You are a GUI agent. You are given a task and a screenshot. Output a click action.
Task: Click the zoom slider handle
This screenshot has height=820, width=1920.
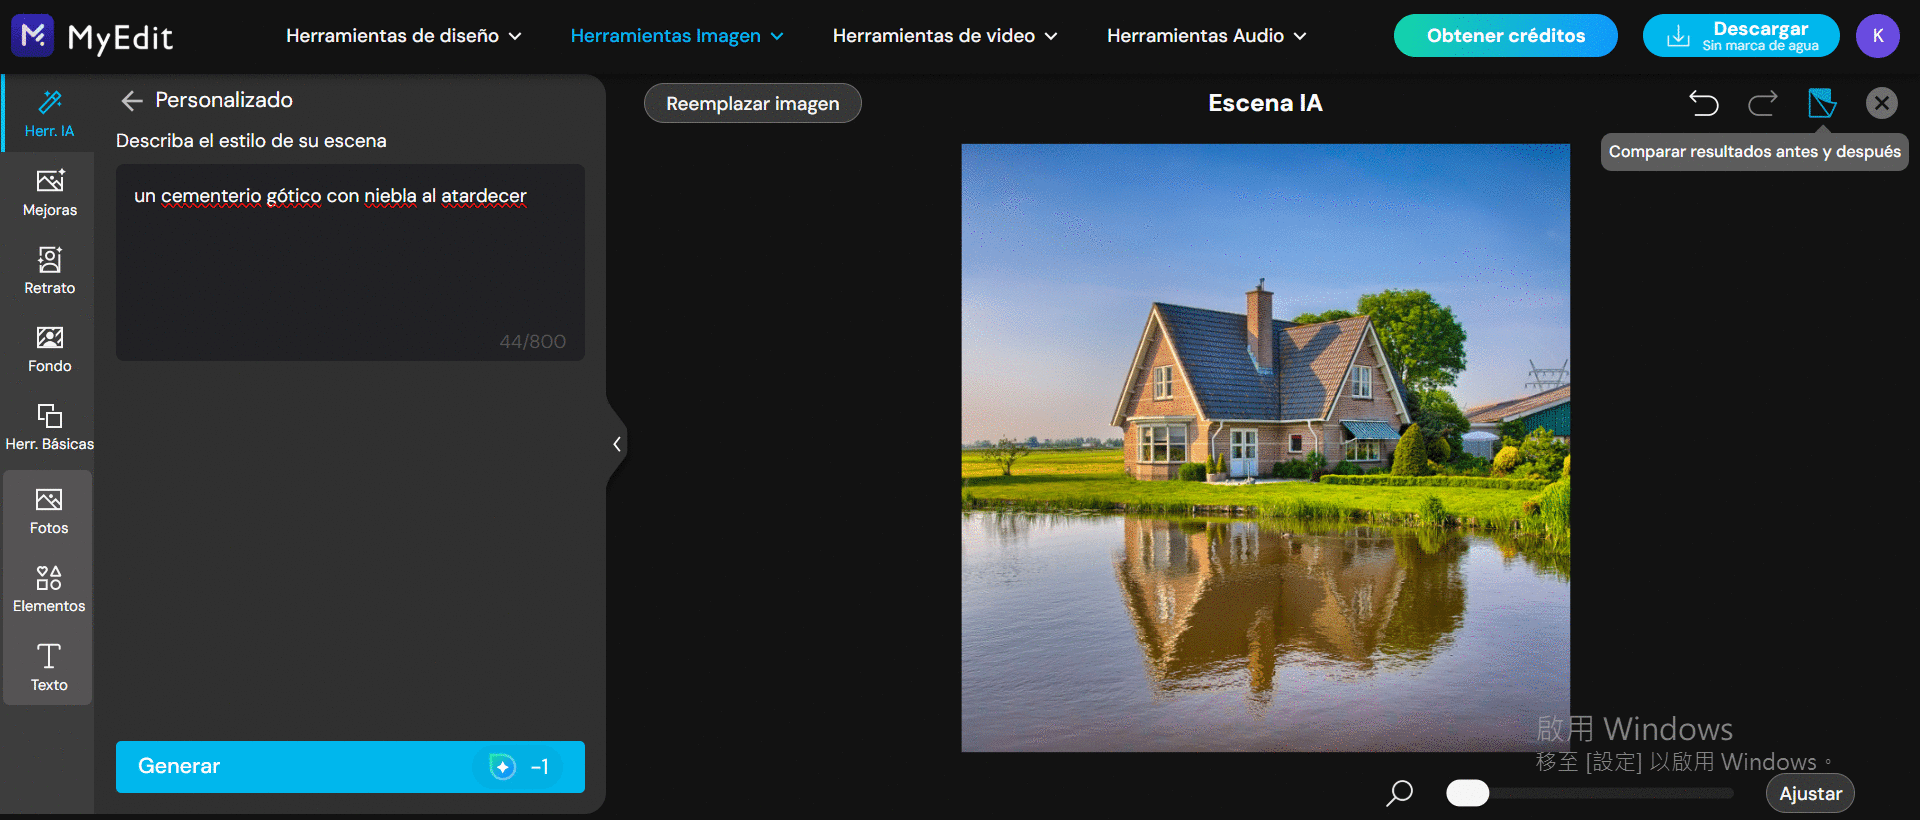(1467, 793)
